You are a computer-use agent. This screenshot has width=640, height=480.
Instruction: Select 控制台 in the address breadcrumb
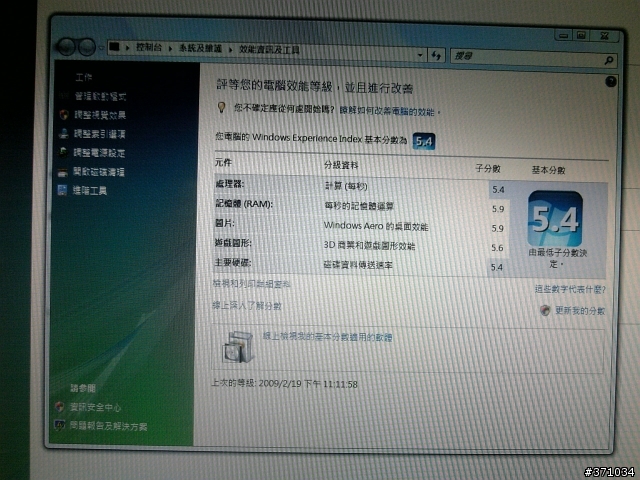(x=149, y=48)
